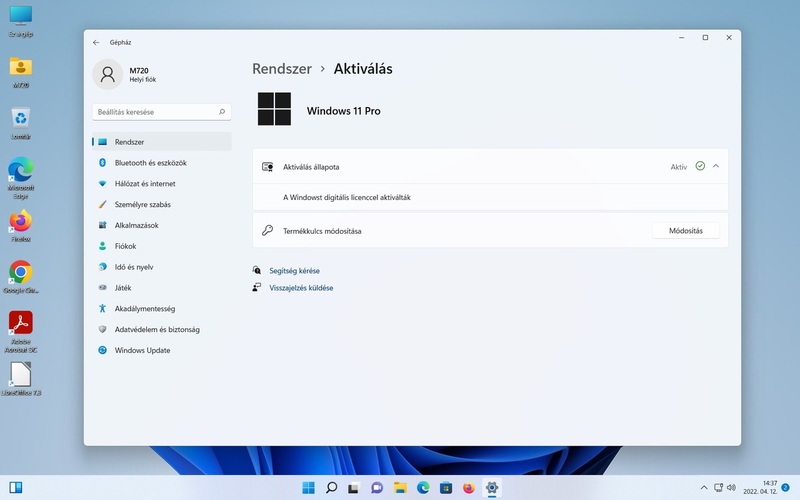Open Task View on the taskbar
The height and width of the screenshot is (500, 800).
click(x=354, y=488)
